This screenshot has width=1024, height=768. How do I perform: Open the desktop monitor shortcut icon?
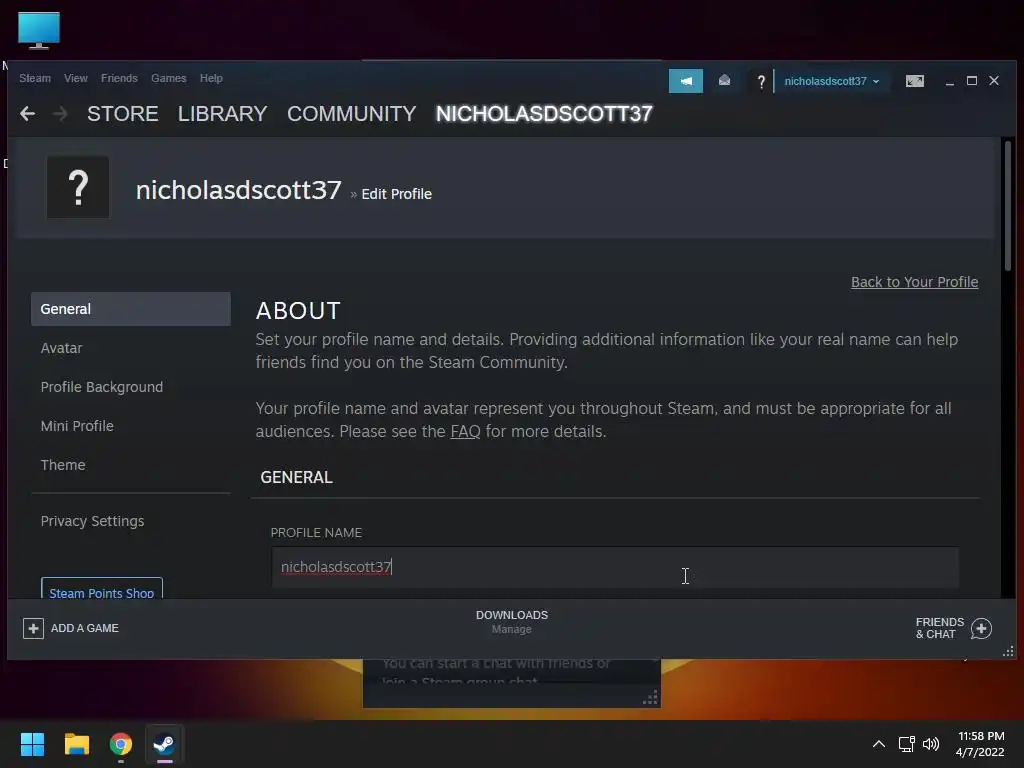39,30
